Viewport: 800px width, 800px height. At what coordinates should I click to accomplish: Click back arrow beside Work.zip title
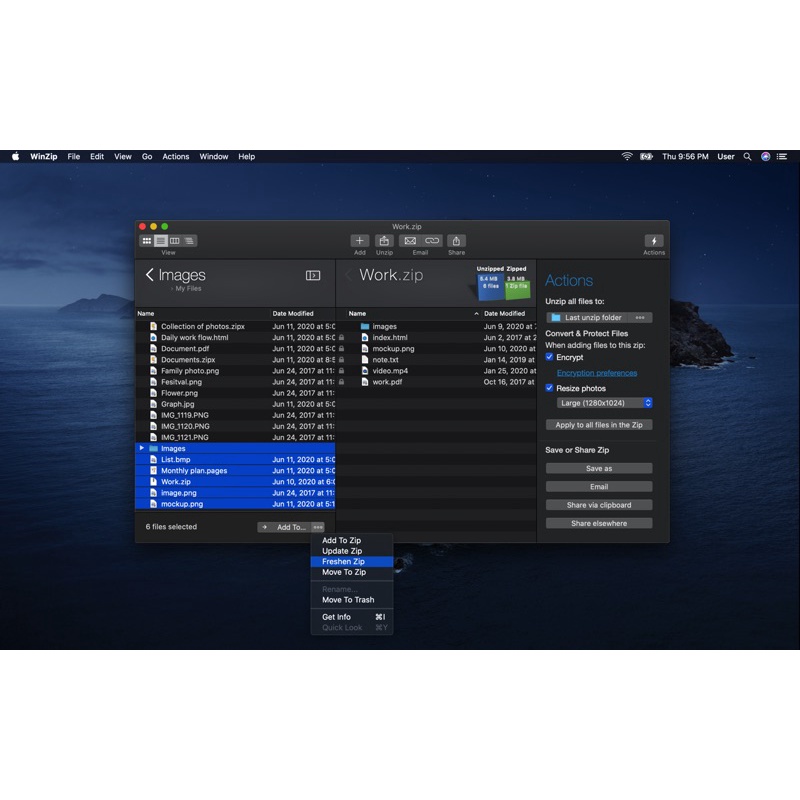(x=349, y=275)
